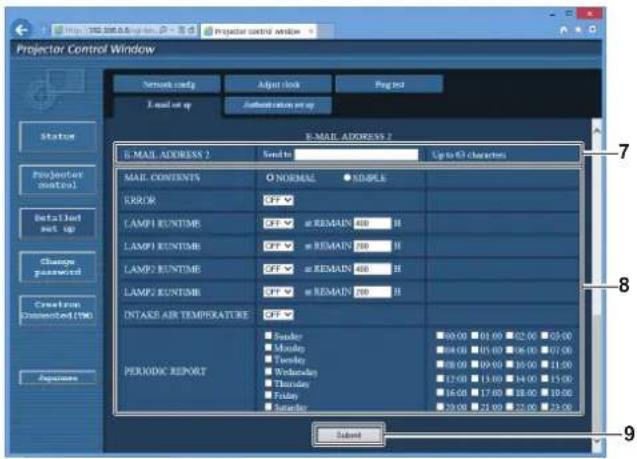Viewport: 637px width, 459px height.
Task: Enable the 15:00 report time checkbox
Action: click(545, 378)
